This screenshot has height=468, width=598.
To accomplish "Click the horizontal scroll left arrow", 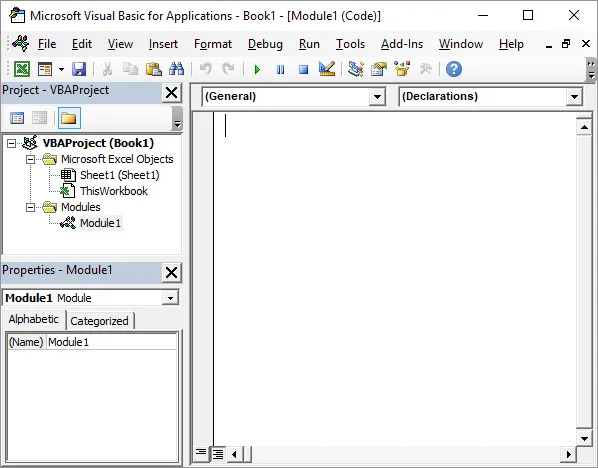I will [234, 454].
